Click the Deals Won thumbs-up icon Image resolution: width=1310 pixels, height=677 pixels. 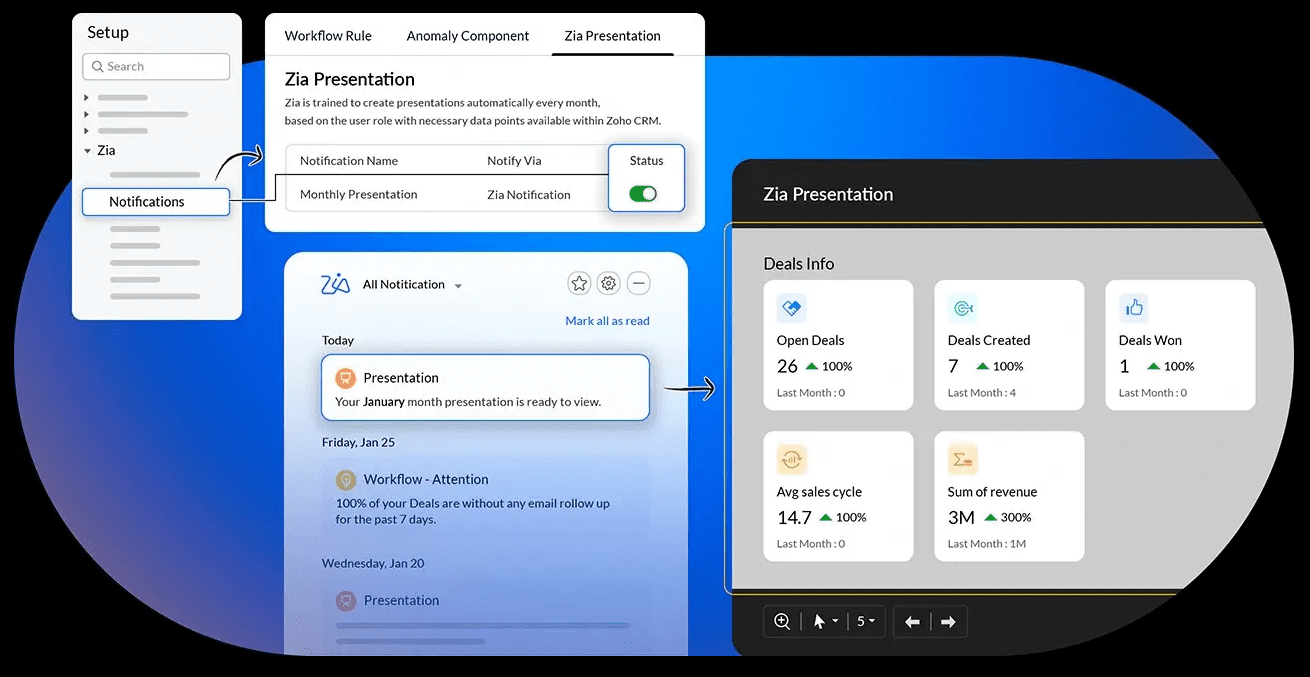[x=1133, y=308]
